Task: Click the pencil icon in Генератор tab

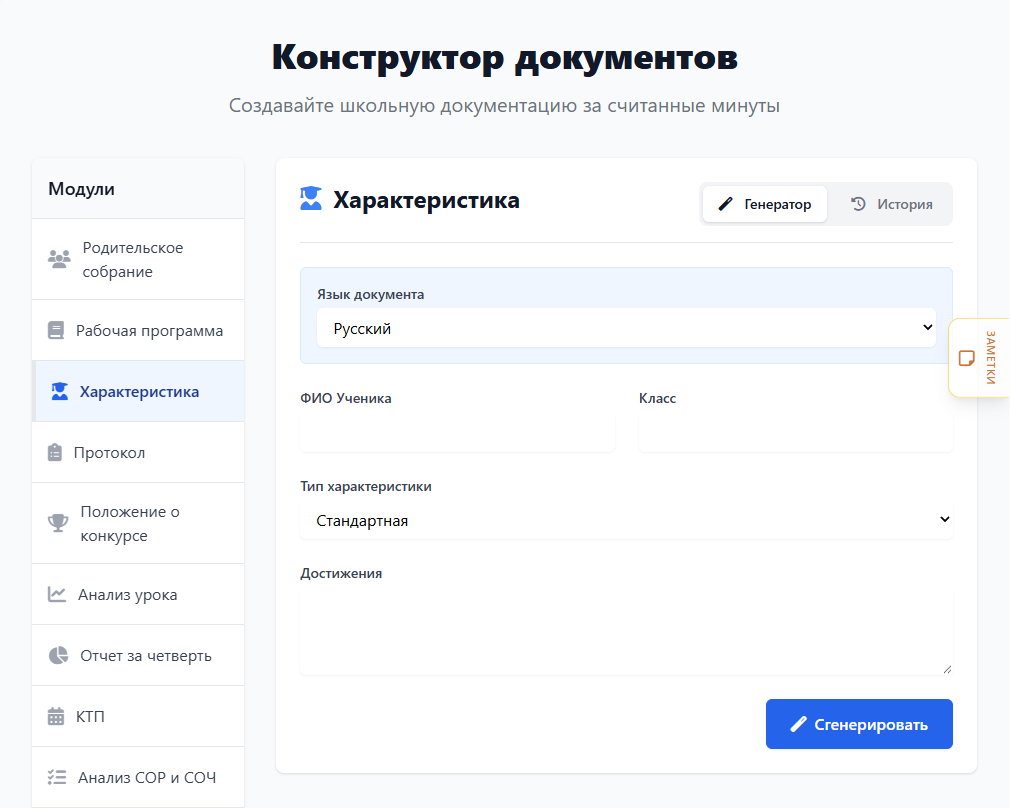Action: click(725, 204)
